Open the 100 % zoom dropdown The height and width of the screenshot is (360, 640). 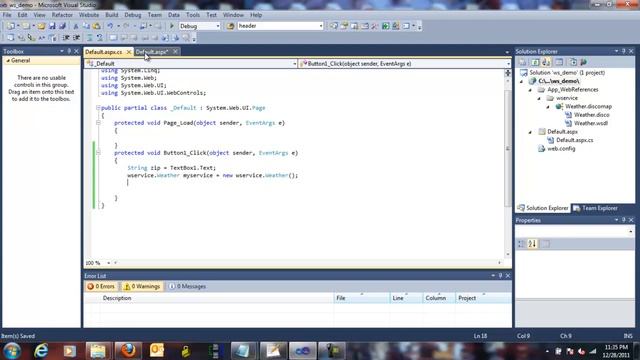pos(109,263)
